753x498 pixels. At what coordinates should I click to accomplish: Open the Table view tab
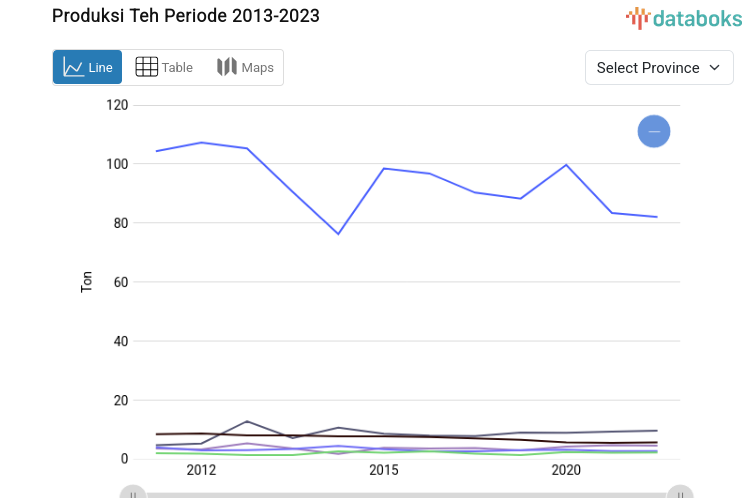(x=165, y=68)
